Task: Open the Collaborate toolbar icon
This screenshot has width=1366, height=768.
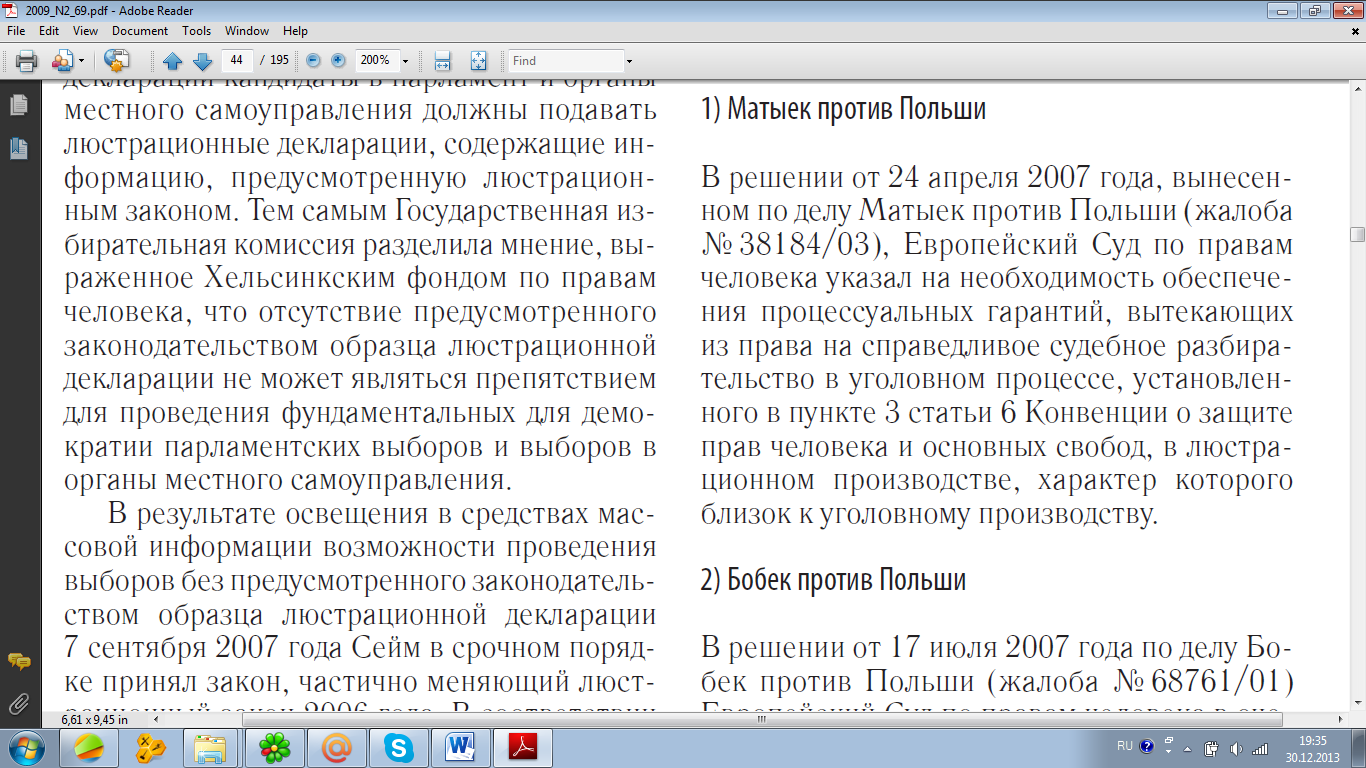Action: (63, 61)
